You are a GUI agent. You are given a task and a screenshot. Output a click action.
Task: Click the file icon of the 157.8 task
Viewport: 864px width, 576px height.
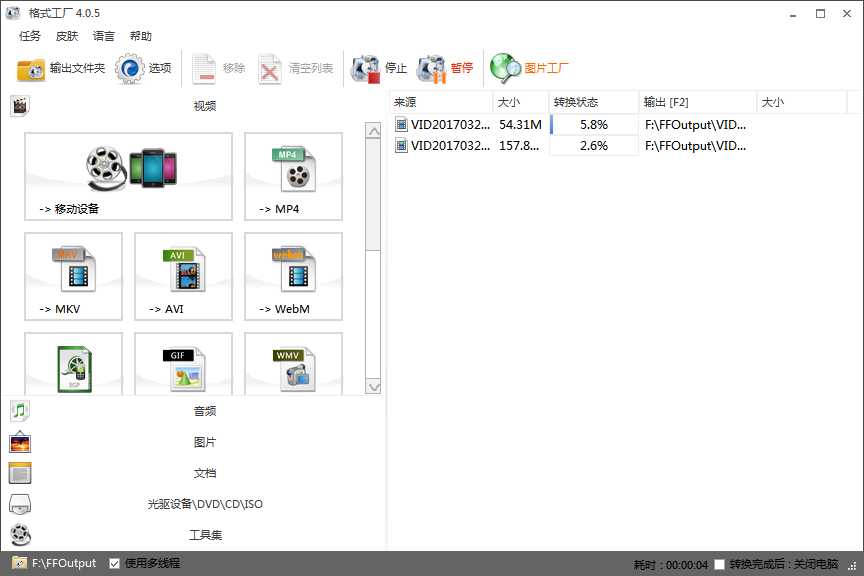coord(401,146)
